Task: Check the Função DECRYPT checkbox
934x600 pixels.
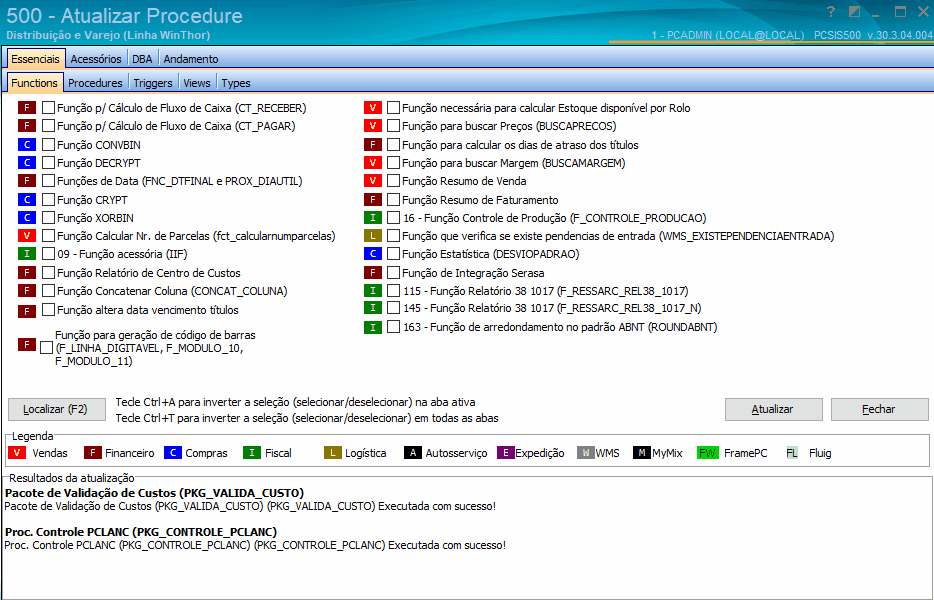Action: coord(48,163)
